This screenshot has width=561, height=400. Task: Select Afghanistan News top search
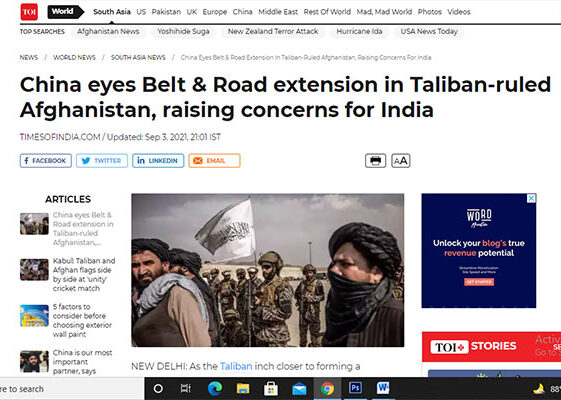pos(108,31)
